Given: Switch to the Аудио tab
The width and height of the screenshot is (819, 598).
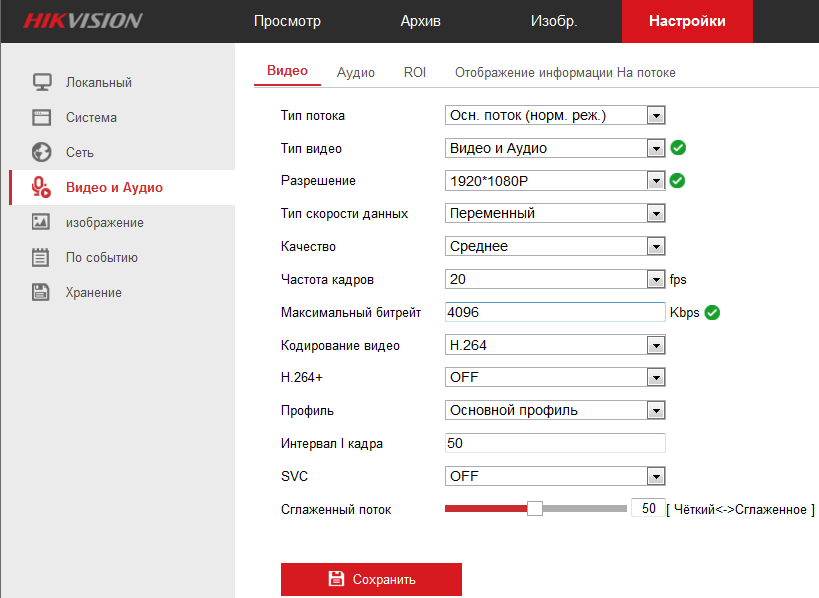Looking at the screenshot, I should click(356, 72).
